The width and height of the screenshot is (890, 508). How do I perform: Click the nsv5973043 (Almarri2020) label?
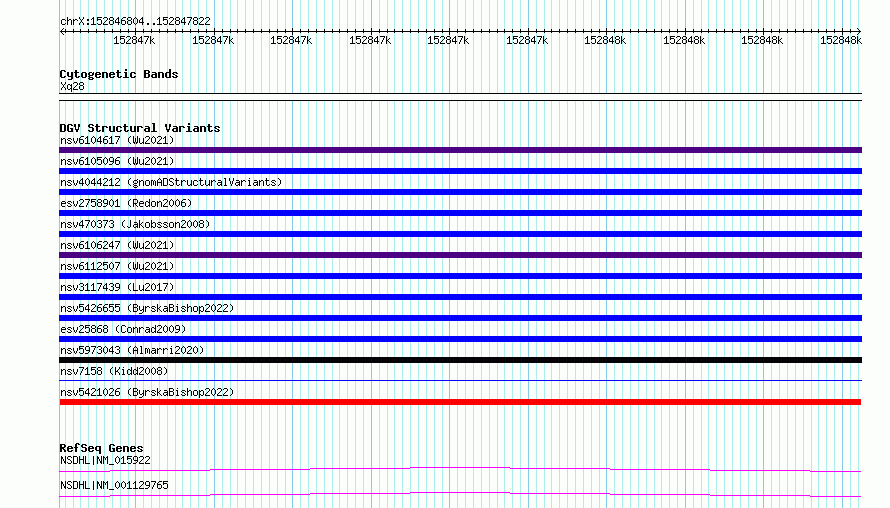pyautogui.click(x=132, y=350)
